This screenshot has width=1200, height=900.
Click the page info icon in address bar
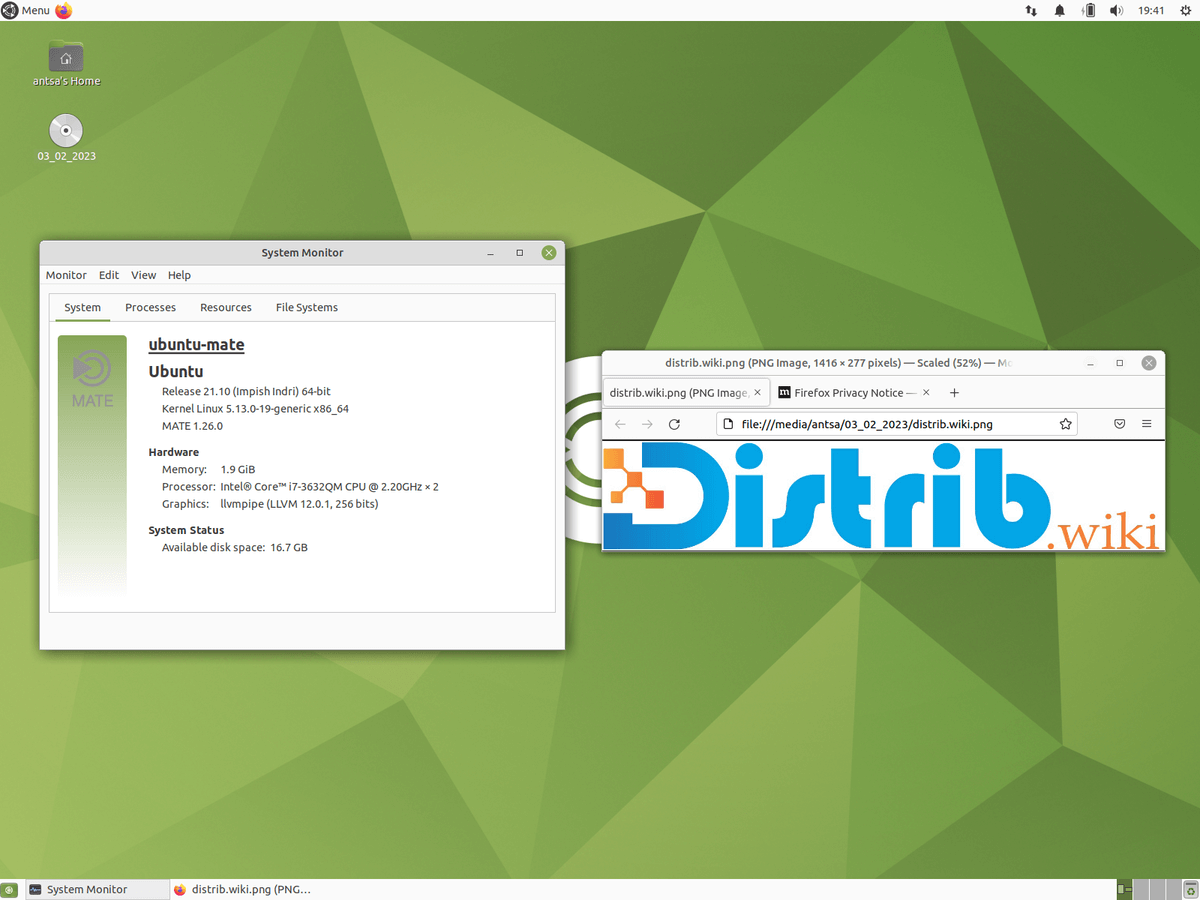tap(729, 424)
